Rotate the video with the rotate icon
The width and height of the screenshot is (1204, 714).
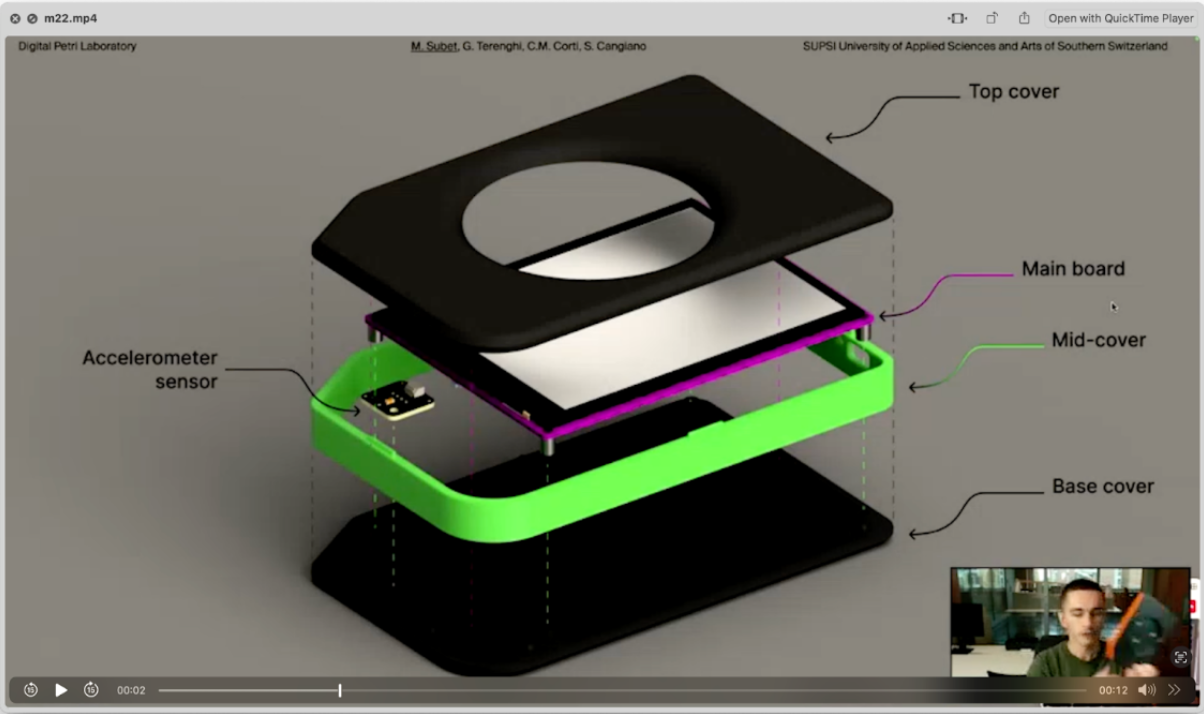coord(992,18)
